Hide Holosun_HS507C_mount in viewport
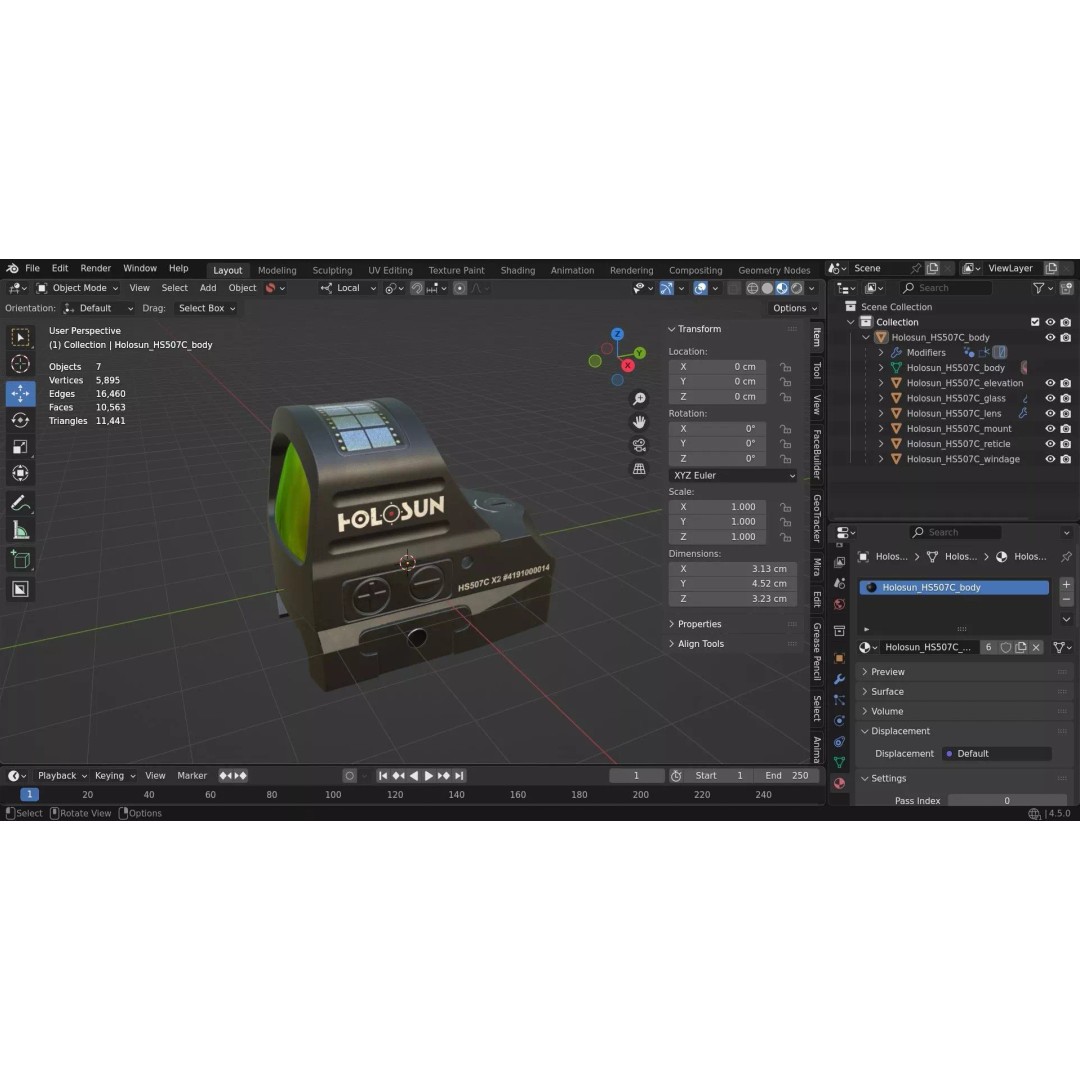 pyautogui.click(x=1050, y=428)
